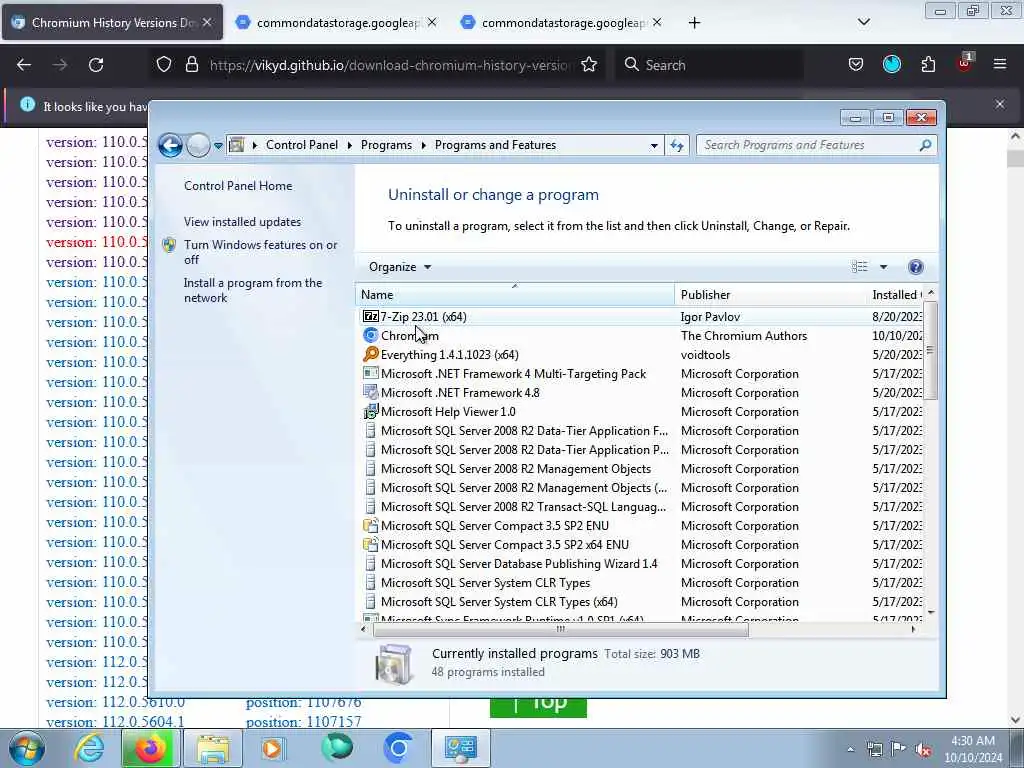
Task: Click the horizontal scrollbar of program list
Action: pyautogui.click(x=560, y=630)
